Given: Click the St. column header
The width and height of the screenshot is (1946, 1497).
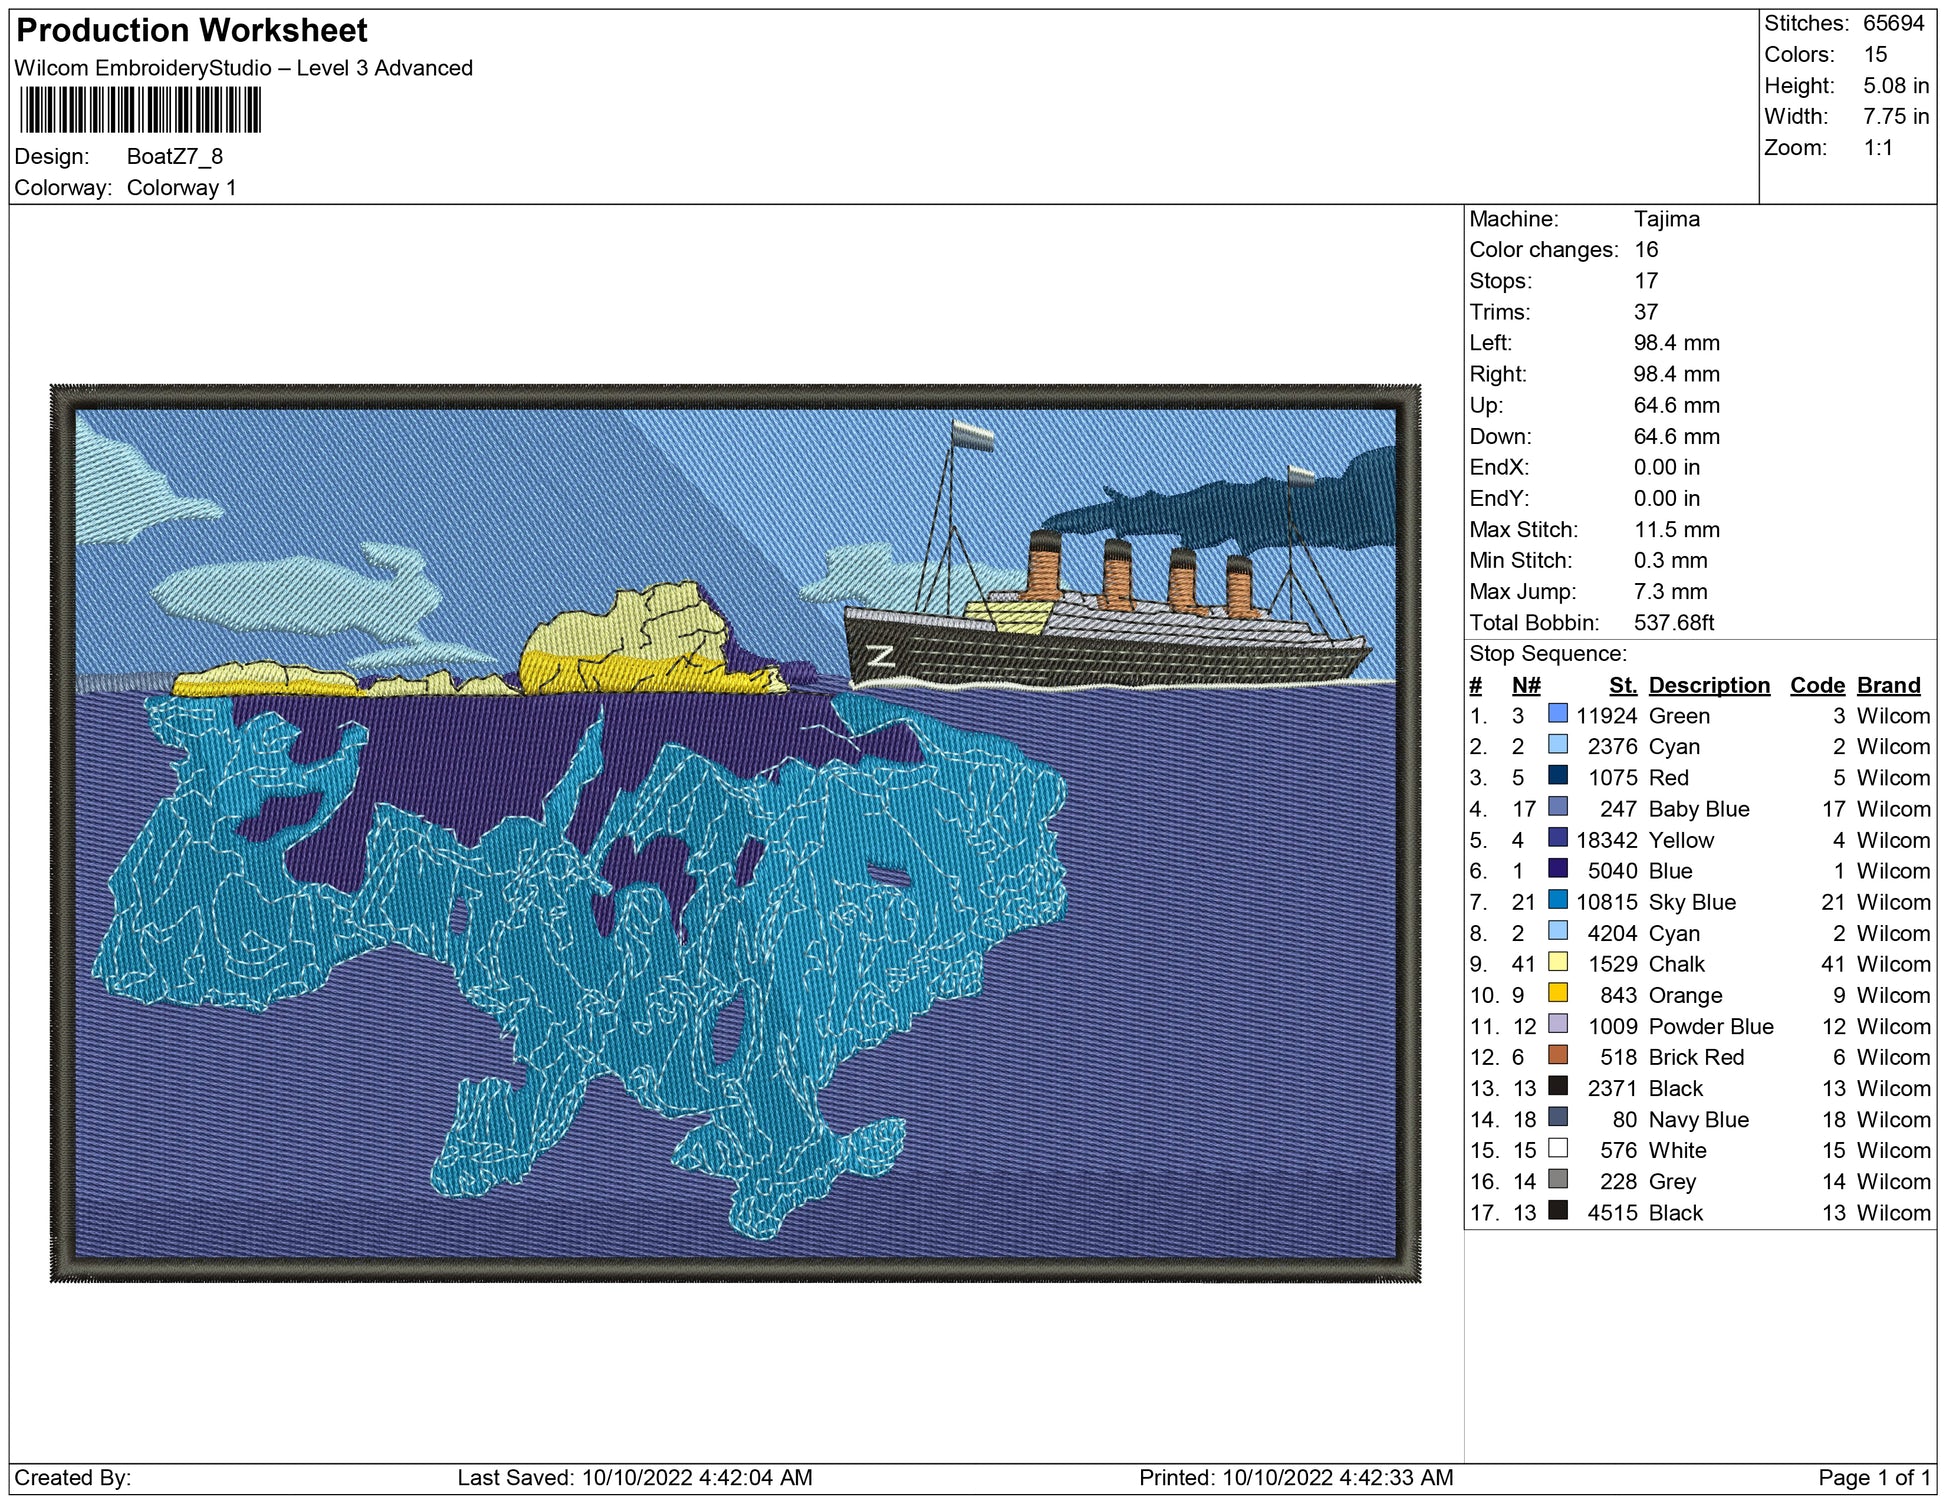Looking at the screenshot, I should (1622, 685).
